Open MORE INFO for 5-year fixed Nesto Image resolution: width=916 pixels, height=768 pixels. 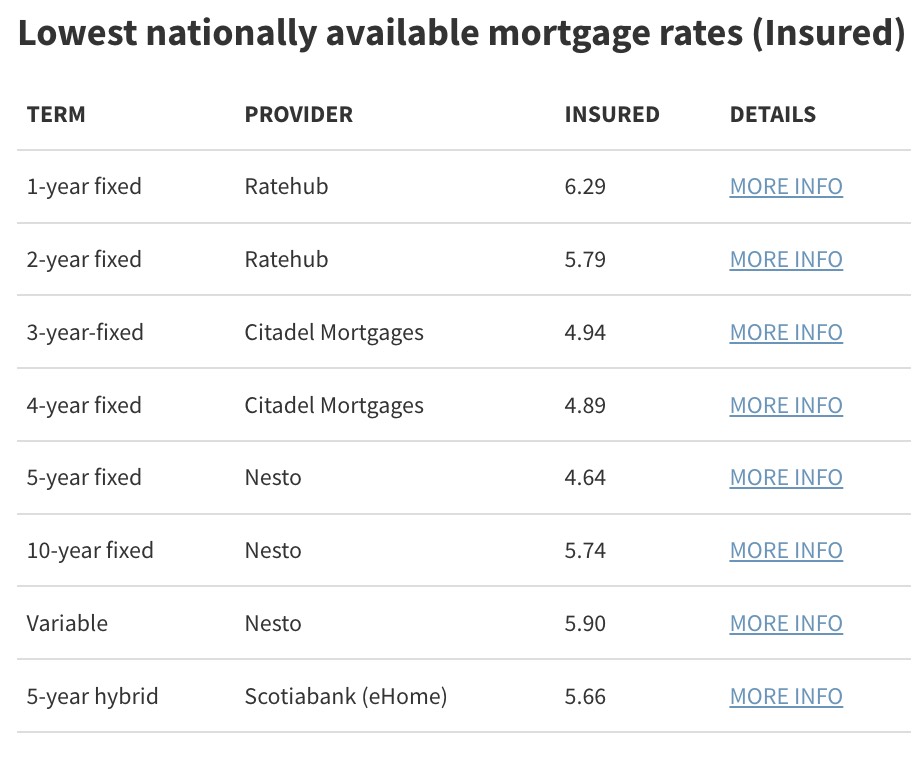pos(786,478)
